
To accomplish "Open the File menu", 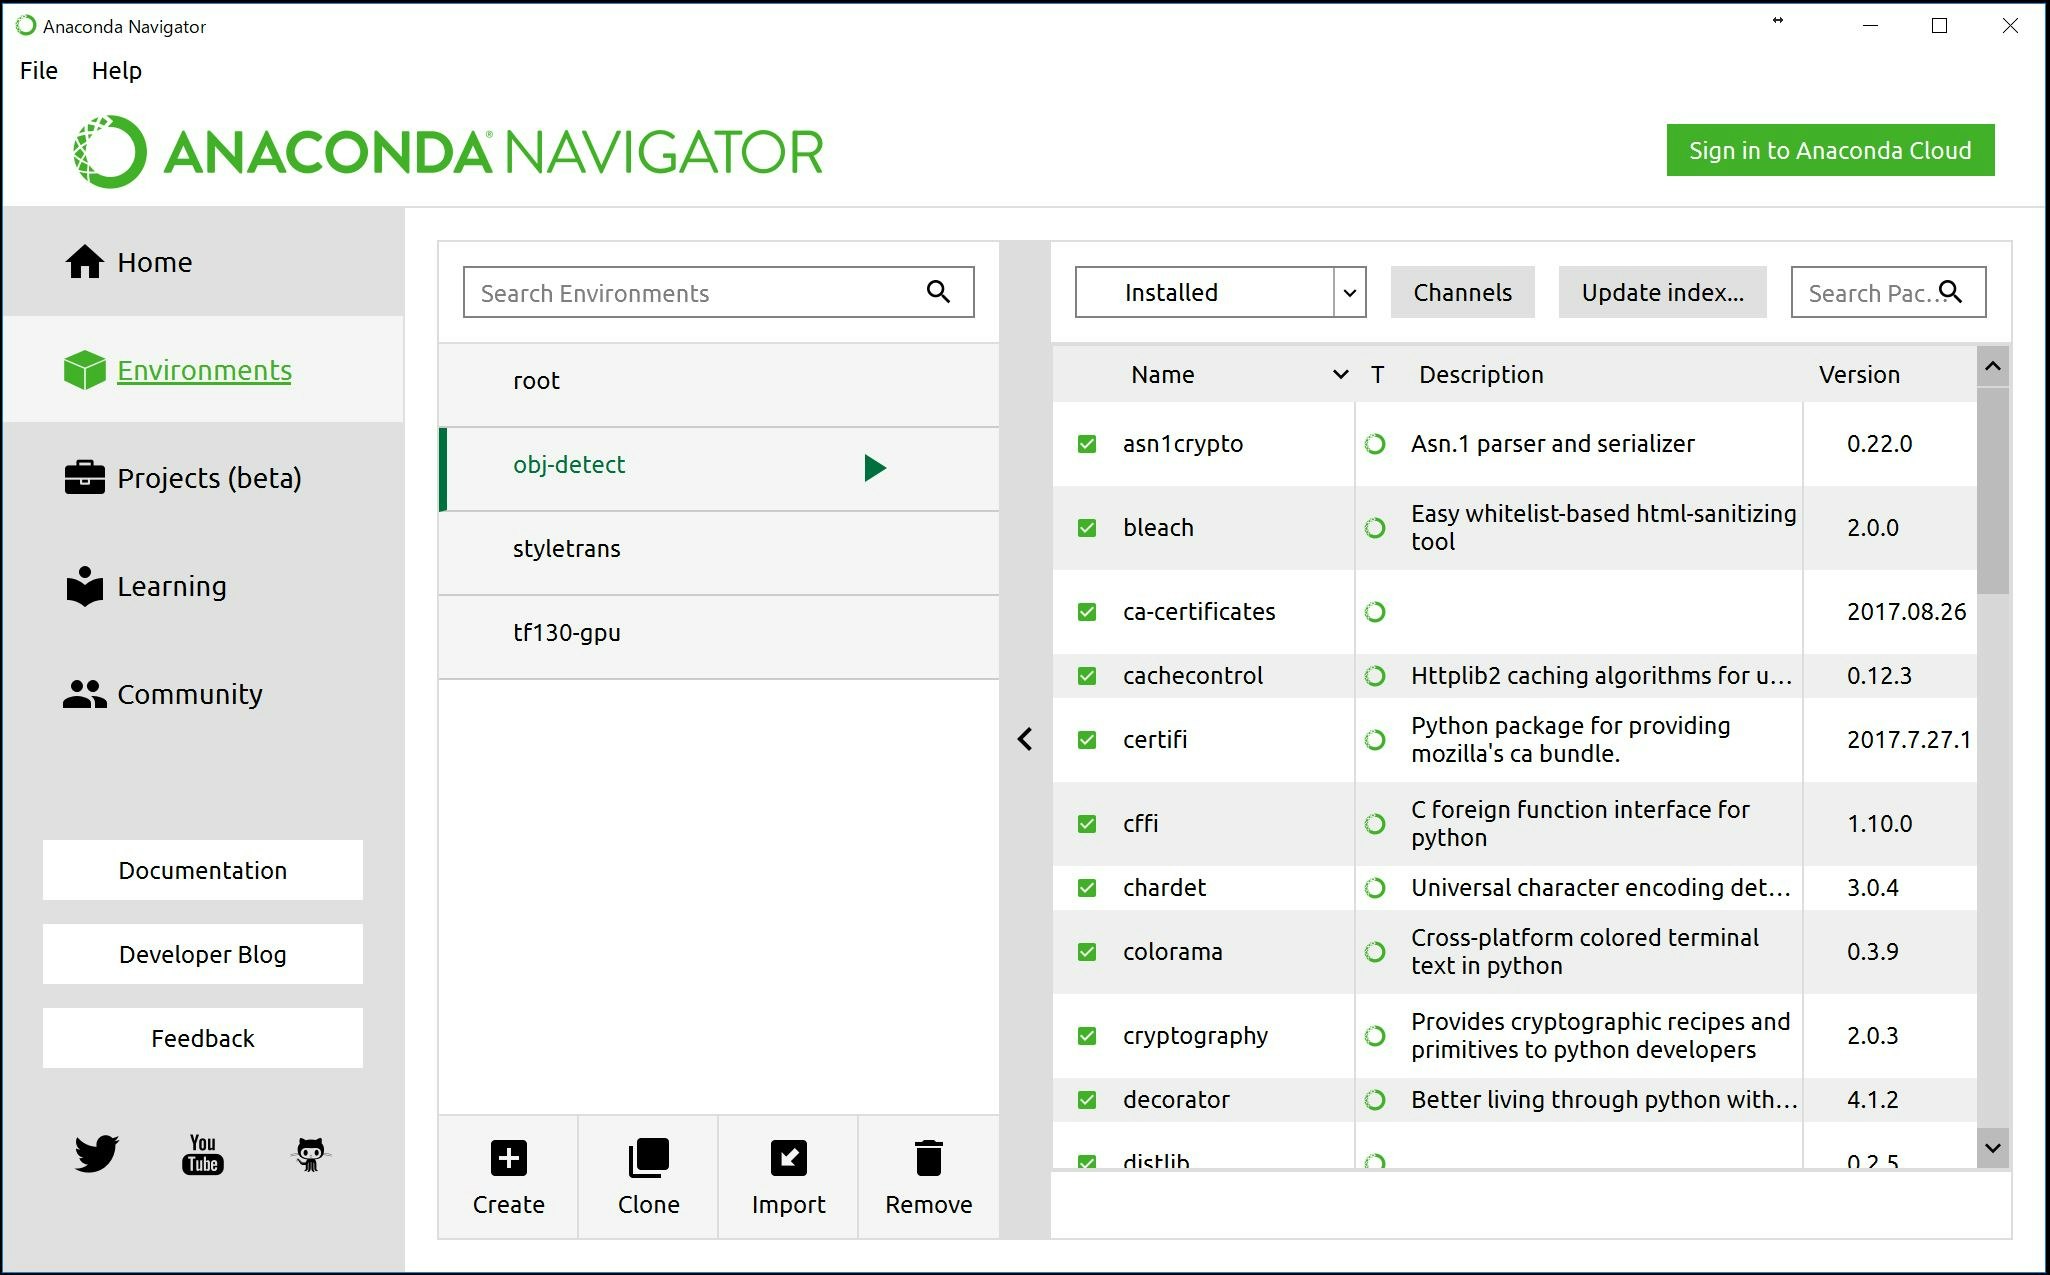I will coord(38,69).
